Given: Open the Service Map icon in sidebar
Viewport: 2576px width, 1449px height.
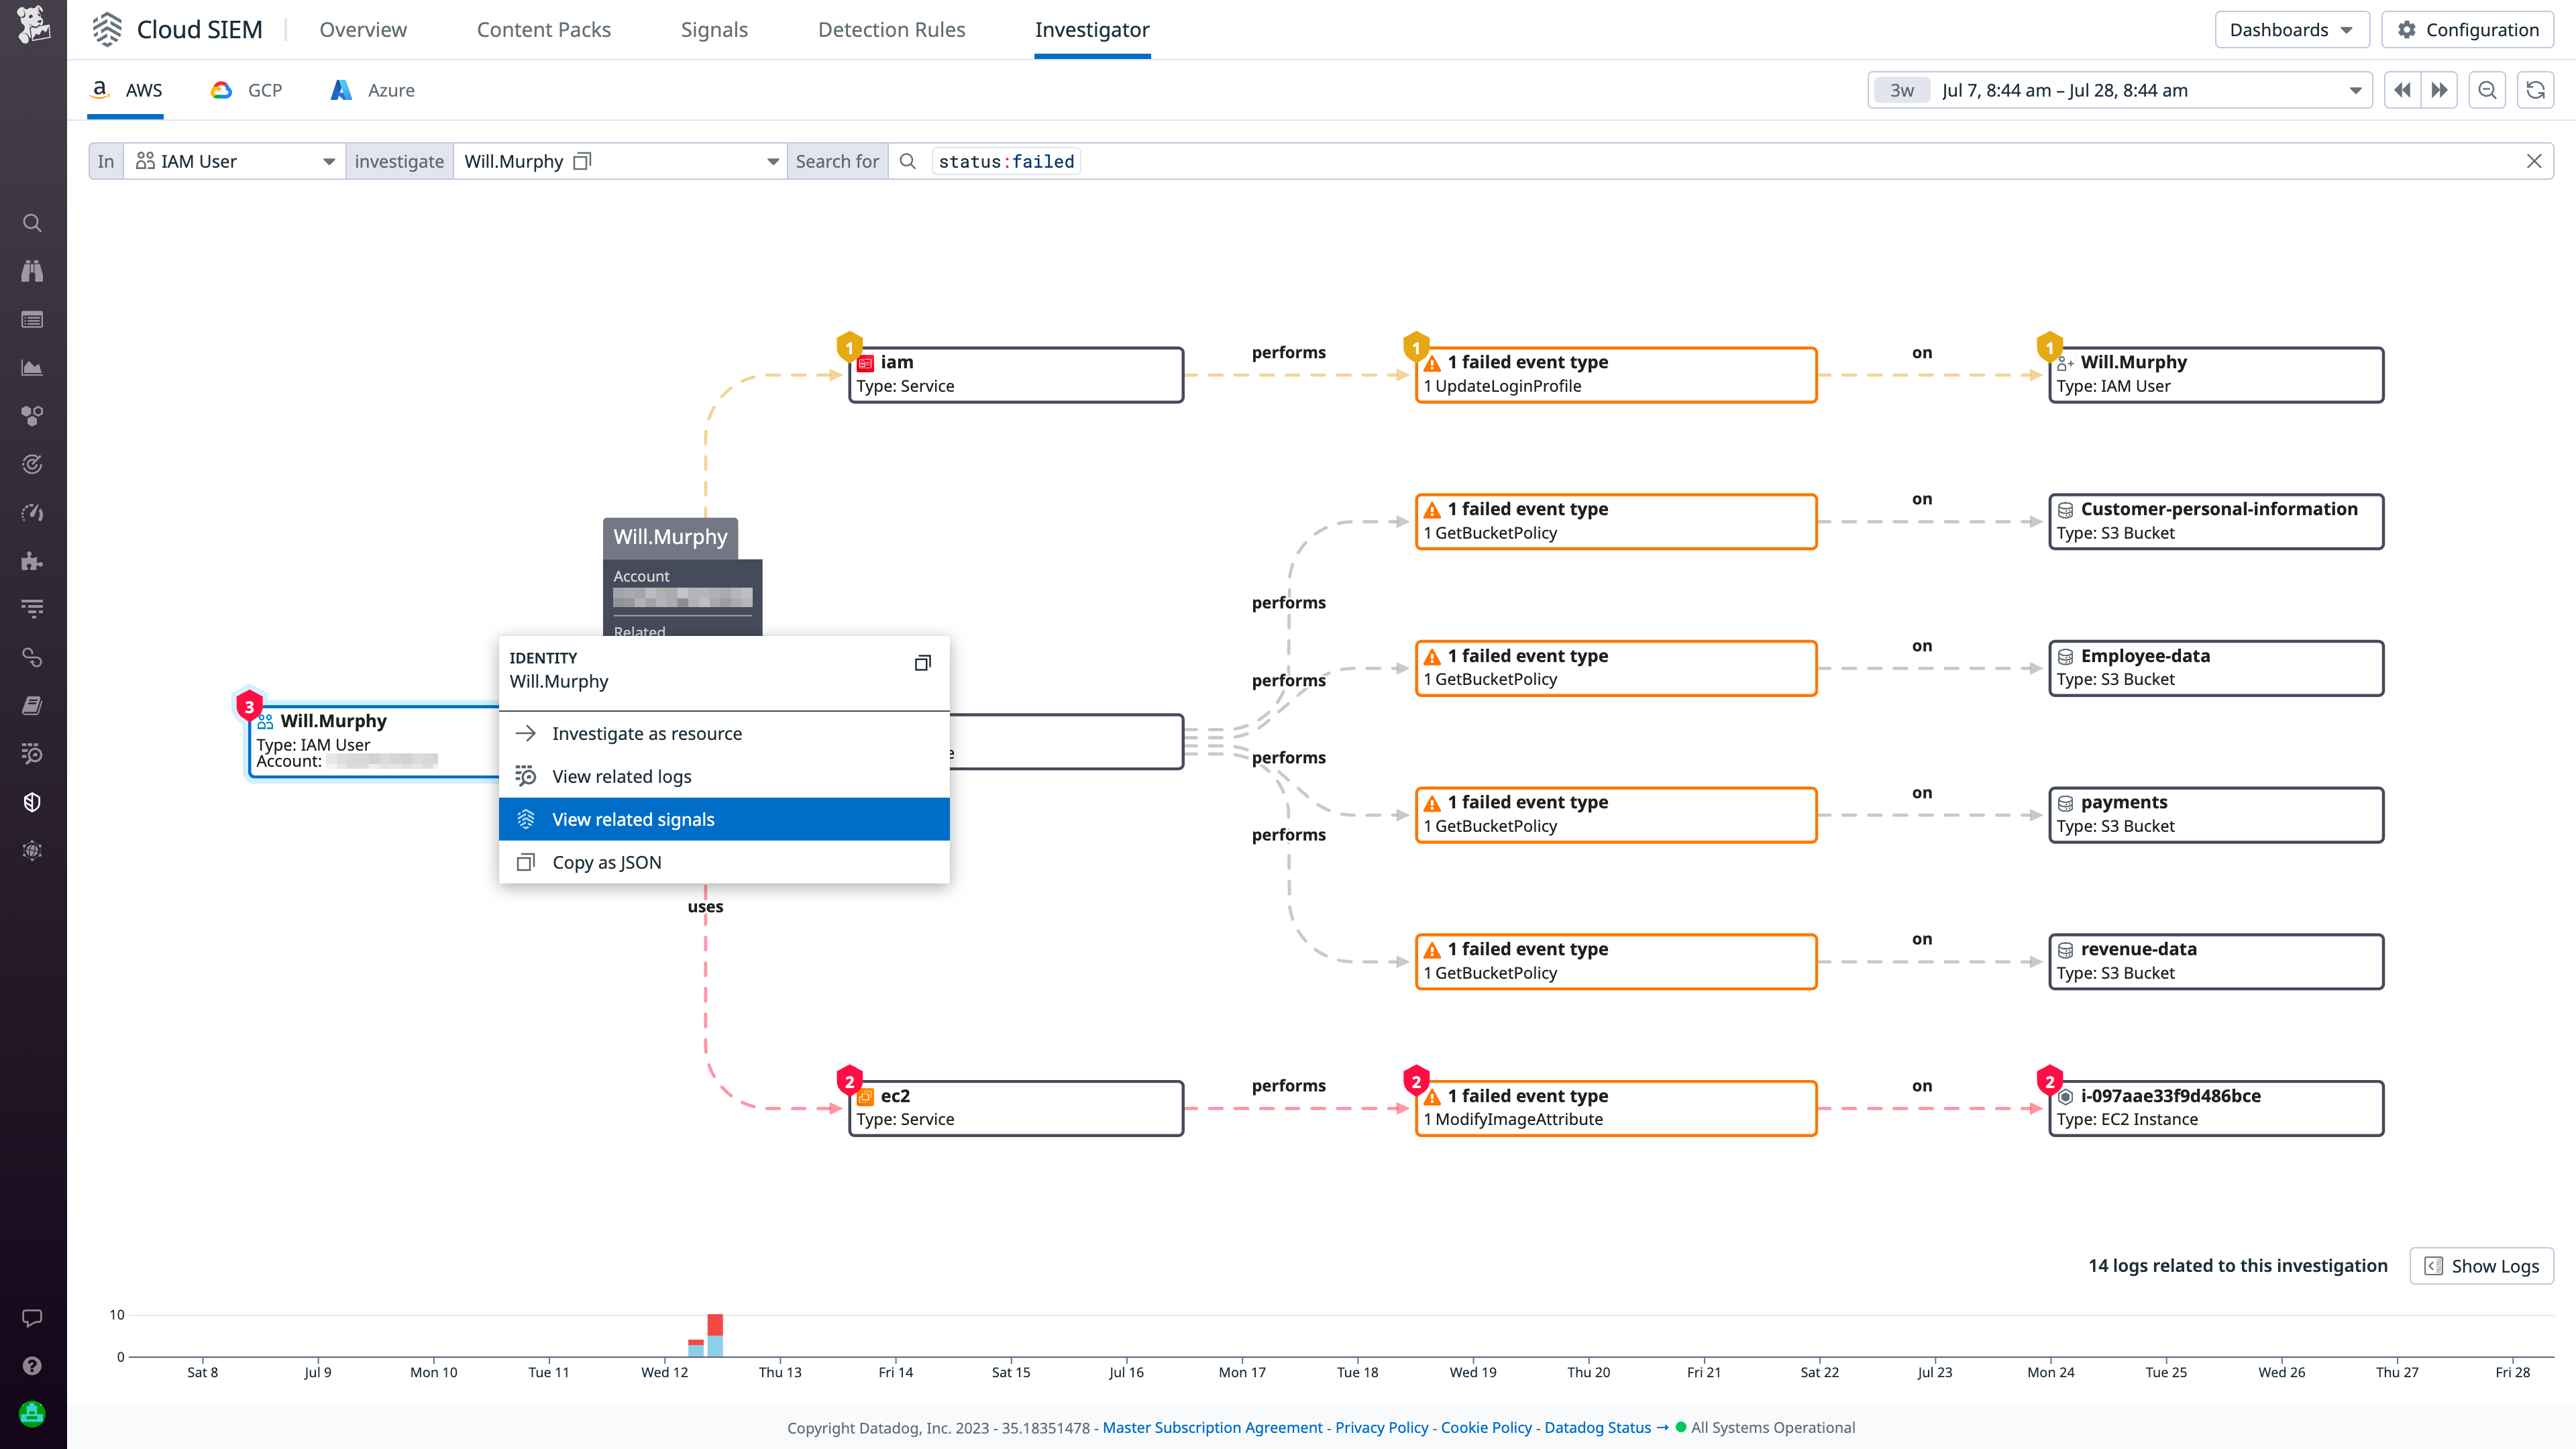Looking at the screenshot, I should tap(33, 416).
